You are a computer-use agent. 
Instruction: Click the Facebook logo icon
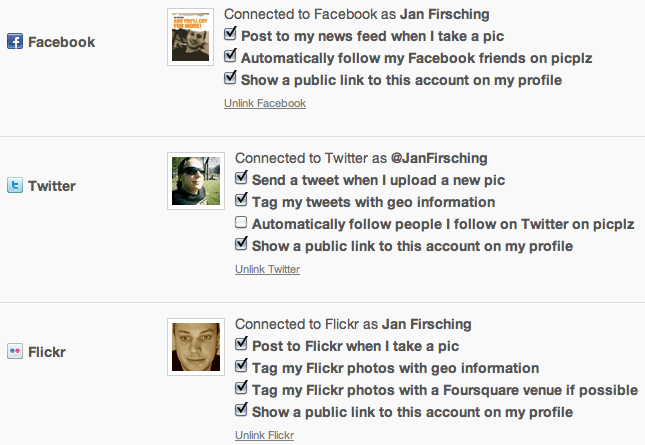pos(15,42)
